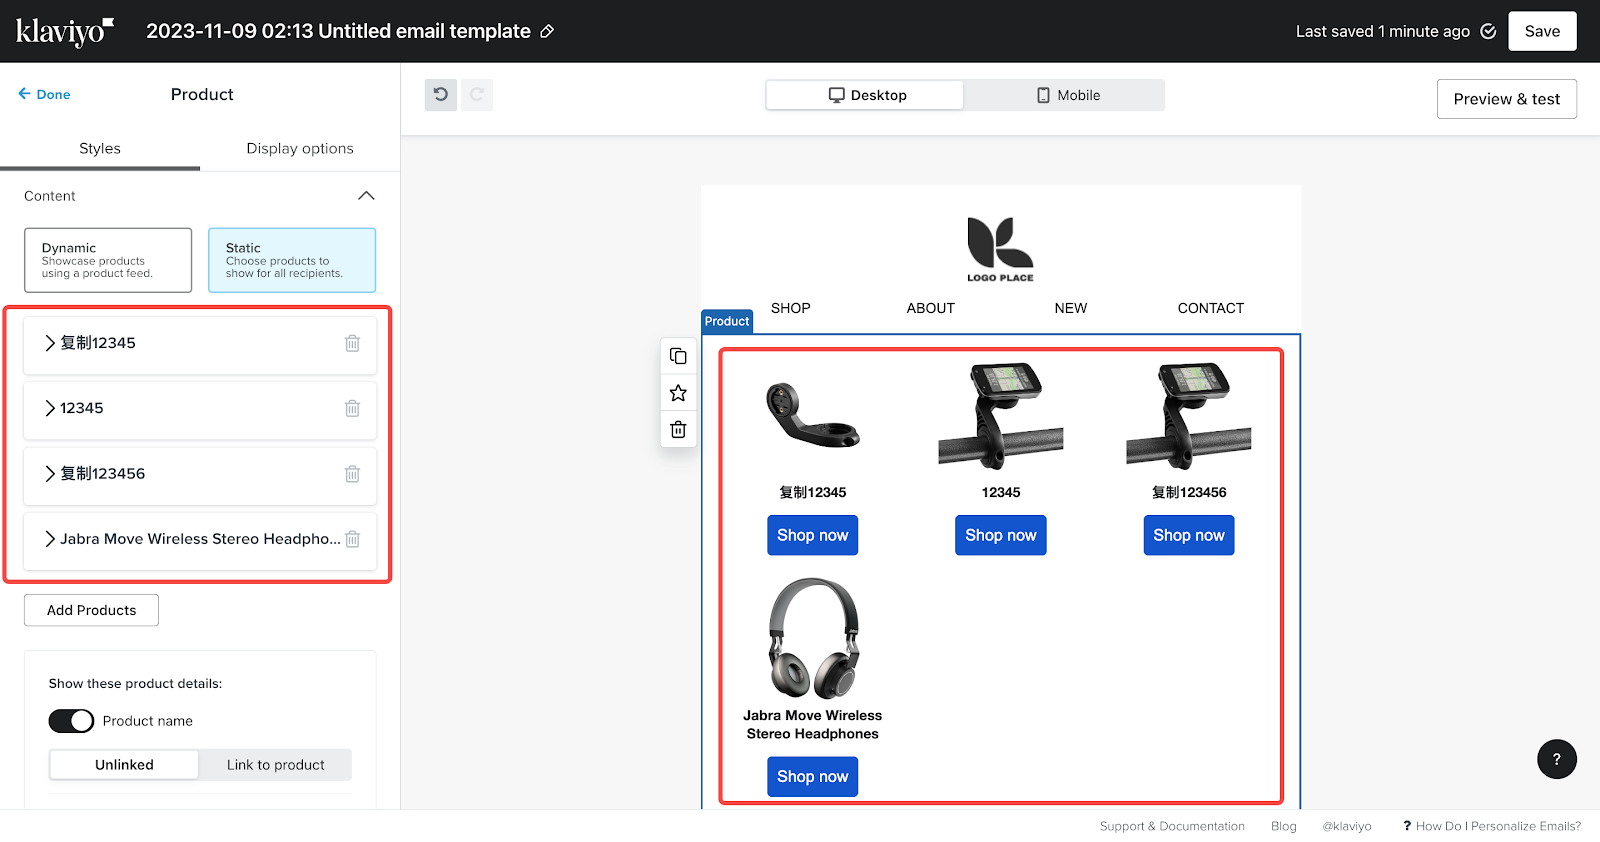This screenshot has width=1600, height=842.
Task: Click NEW in the email navigation
Action: point(1071,308)
